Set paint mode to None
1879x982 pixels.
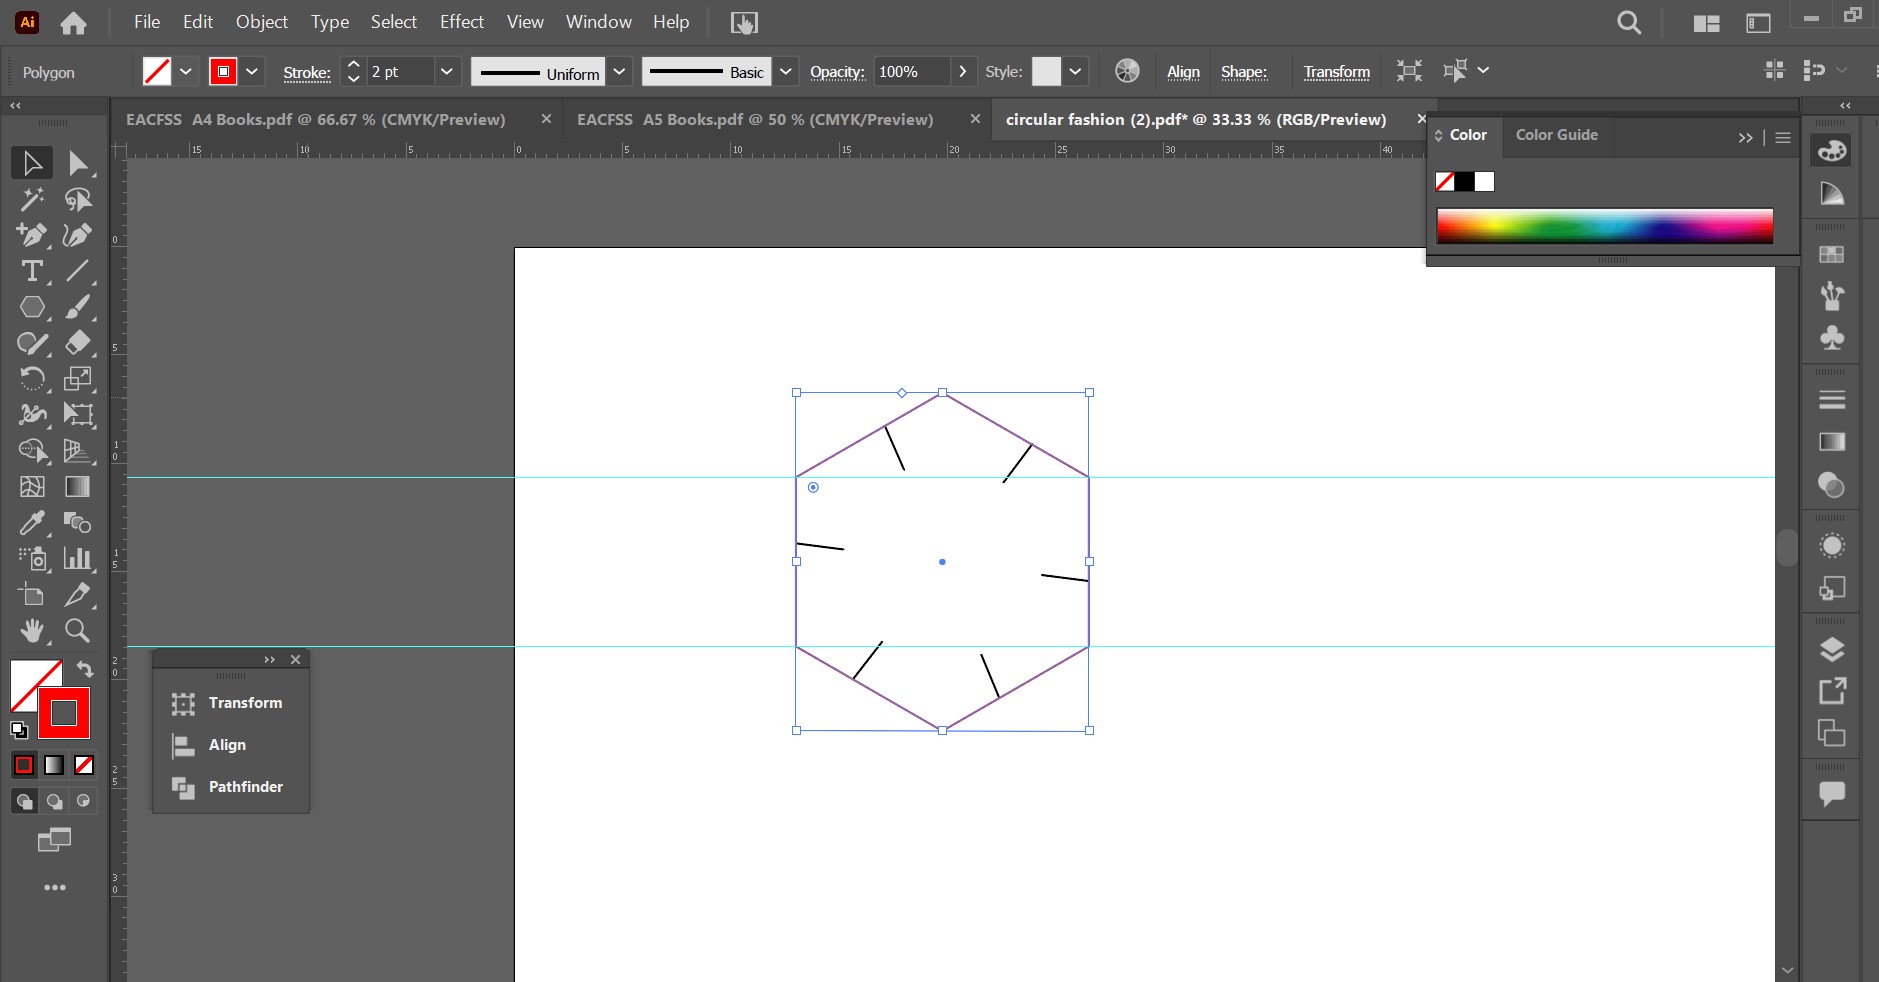[84, 765]
